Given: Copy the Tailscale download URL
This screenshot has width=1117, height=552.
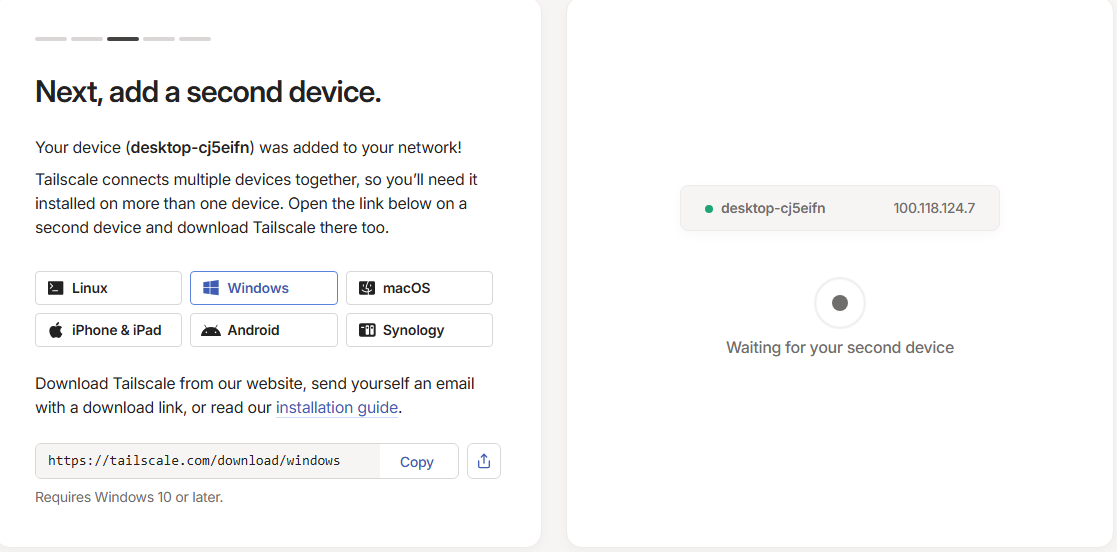Looking at the screenshot, I should pos(417,462).
